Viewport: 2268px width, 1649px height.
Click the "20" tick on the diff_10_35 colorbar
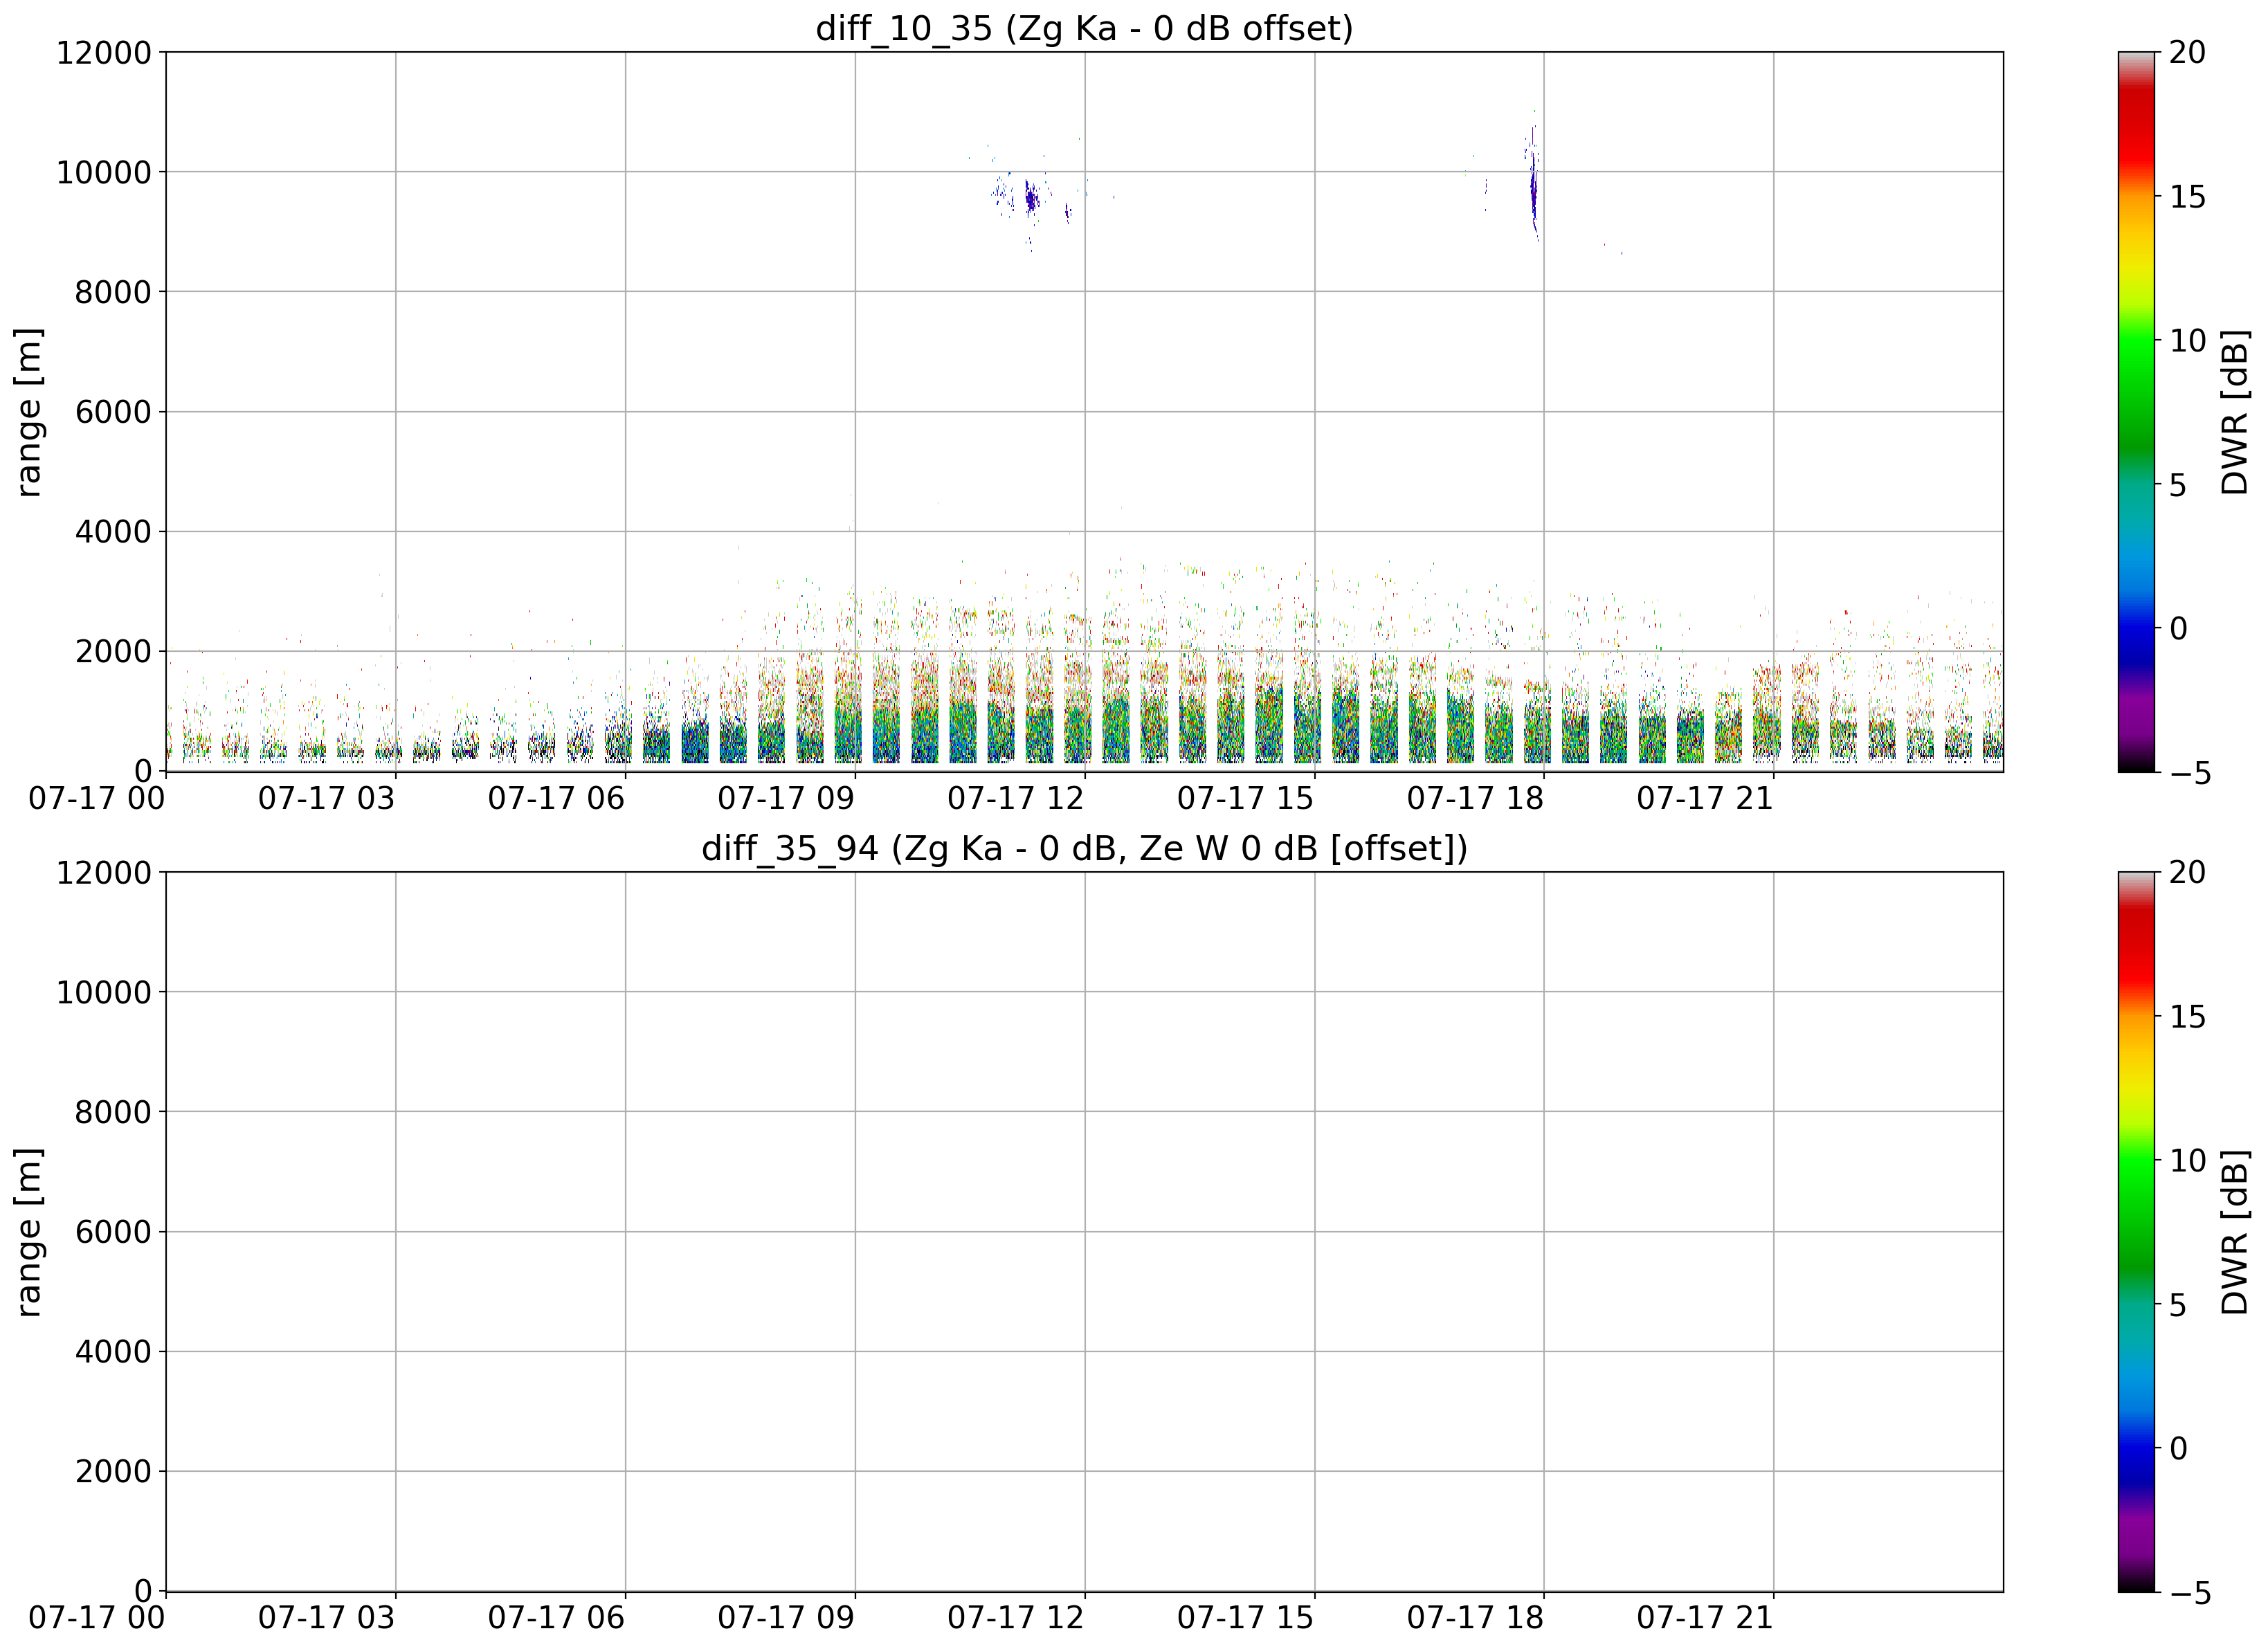tap(2188, 52)
